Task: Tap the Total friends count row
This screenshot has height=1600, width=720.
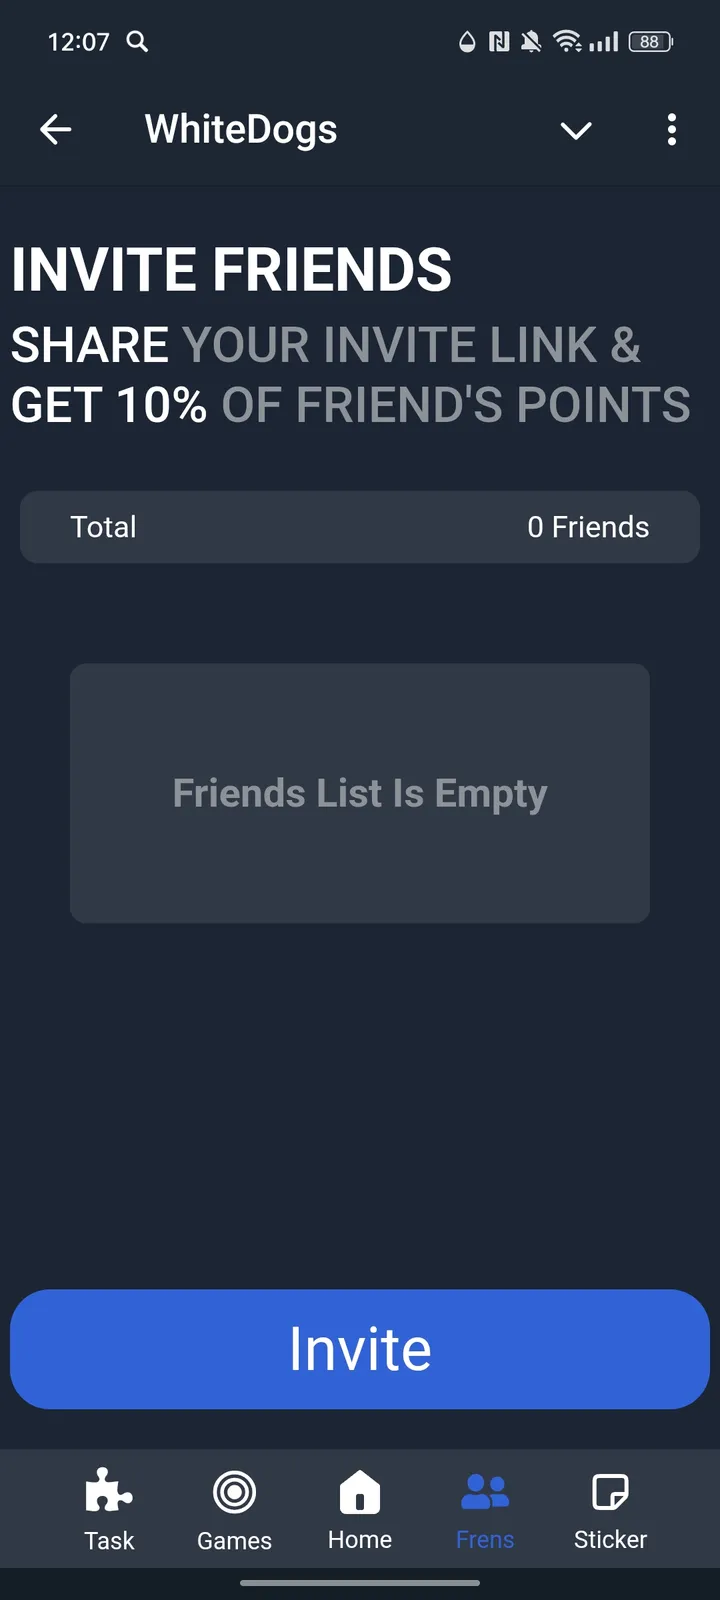Action: [x=360, y=527]
